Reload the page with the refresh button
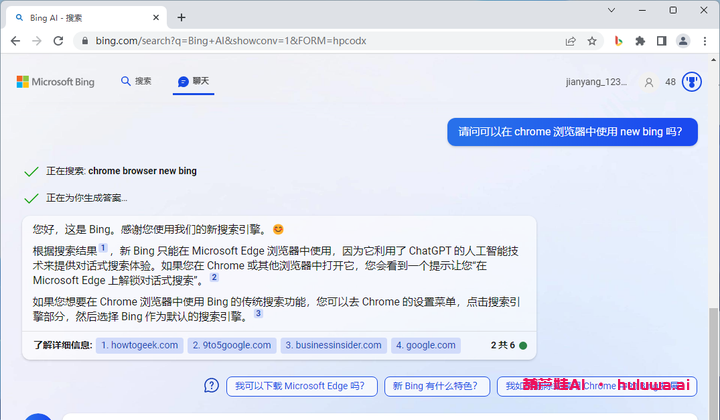Viewport: 720px width, 420px height. click(x=59, y=41)
